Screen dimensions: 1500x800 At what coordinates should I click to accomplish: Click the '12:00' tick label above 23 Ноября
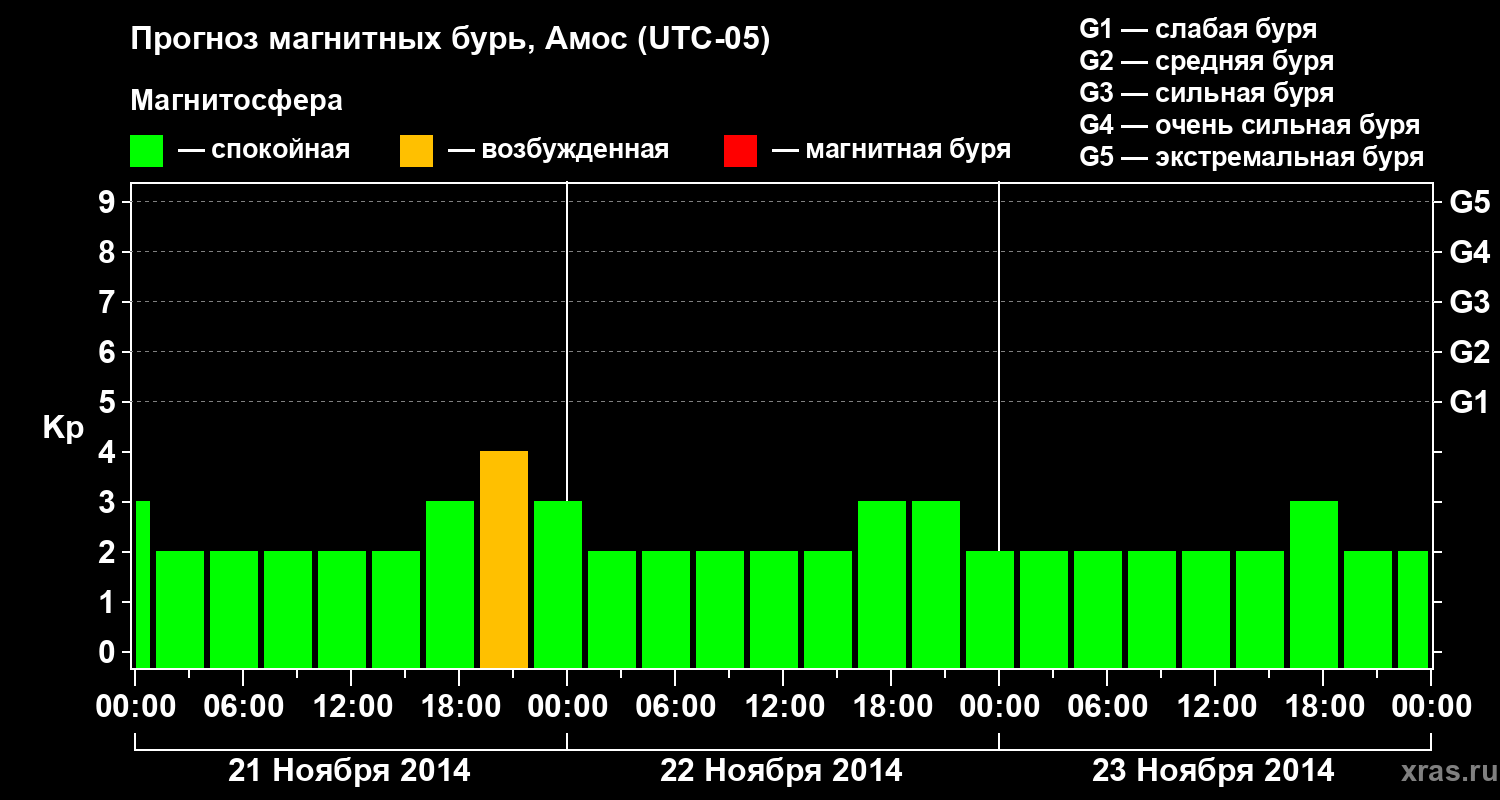point(1216,707)
